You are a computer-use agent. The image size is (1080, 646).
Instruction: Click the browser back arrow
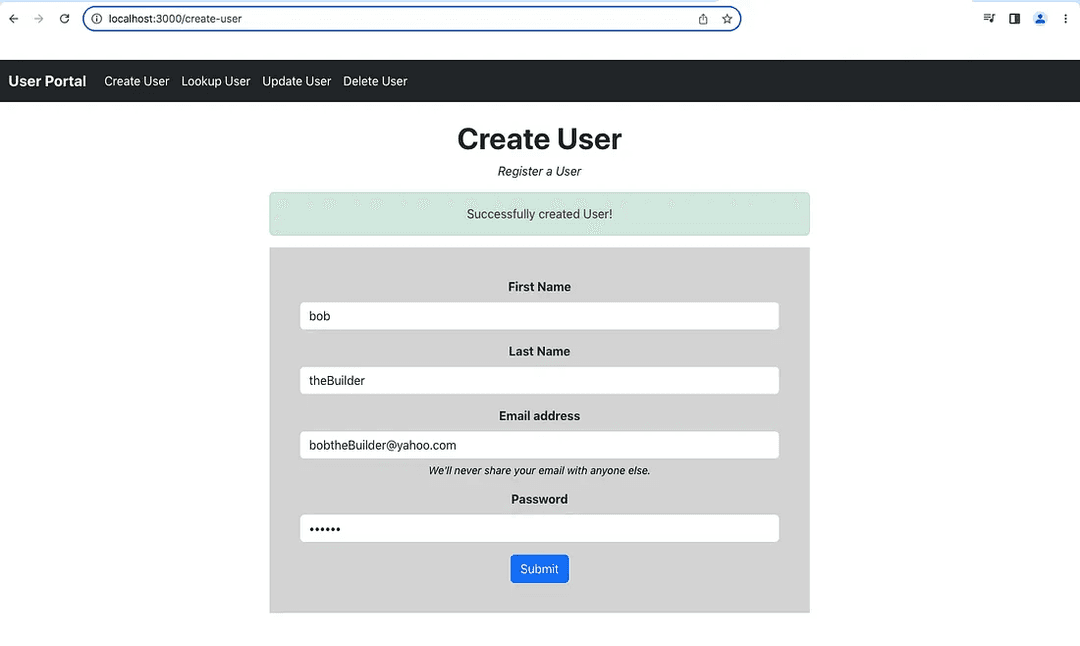tap(14, 19)
